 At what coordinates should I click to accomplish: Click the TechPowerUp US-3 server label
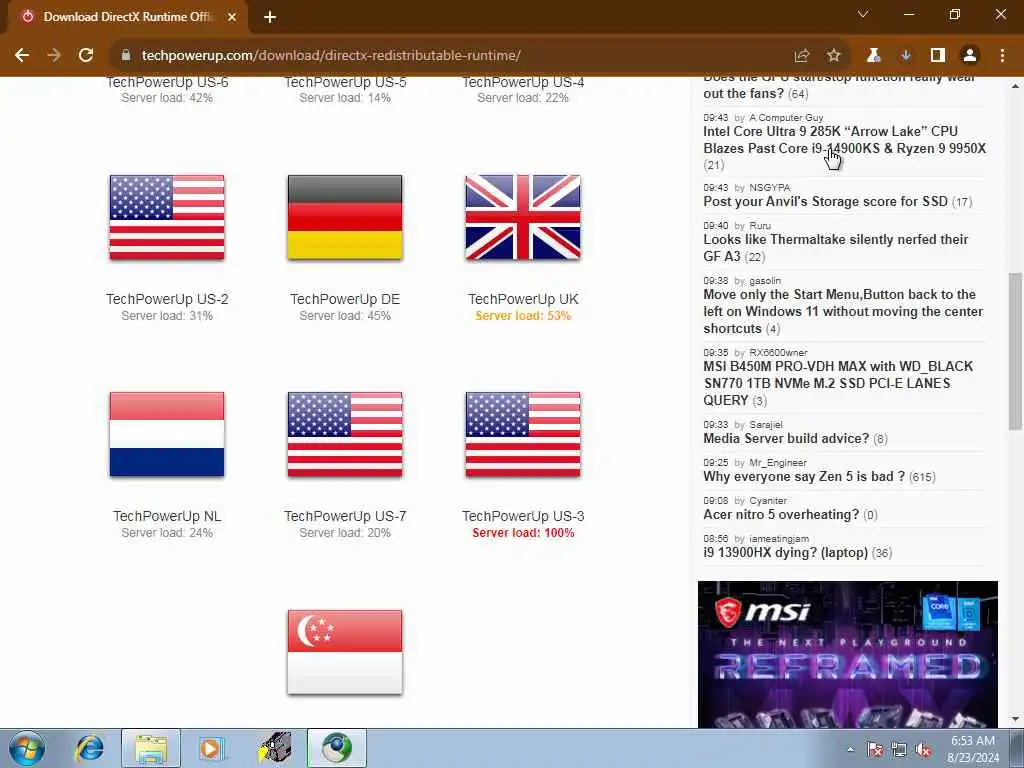(x=523, y=516)
